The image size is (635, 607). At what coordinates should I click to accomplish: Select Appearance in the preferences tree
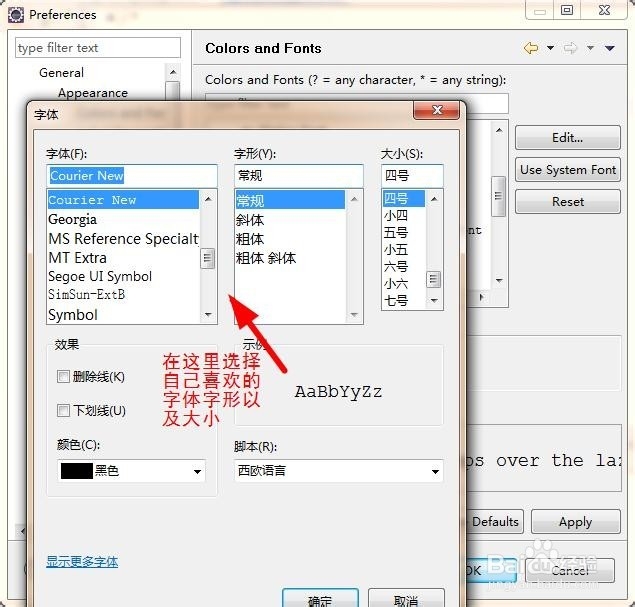[93, 93]
